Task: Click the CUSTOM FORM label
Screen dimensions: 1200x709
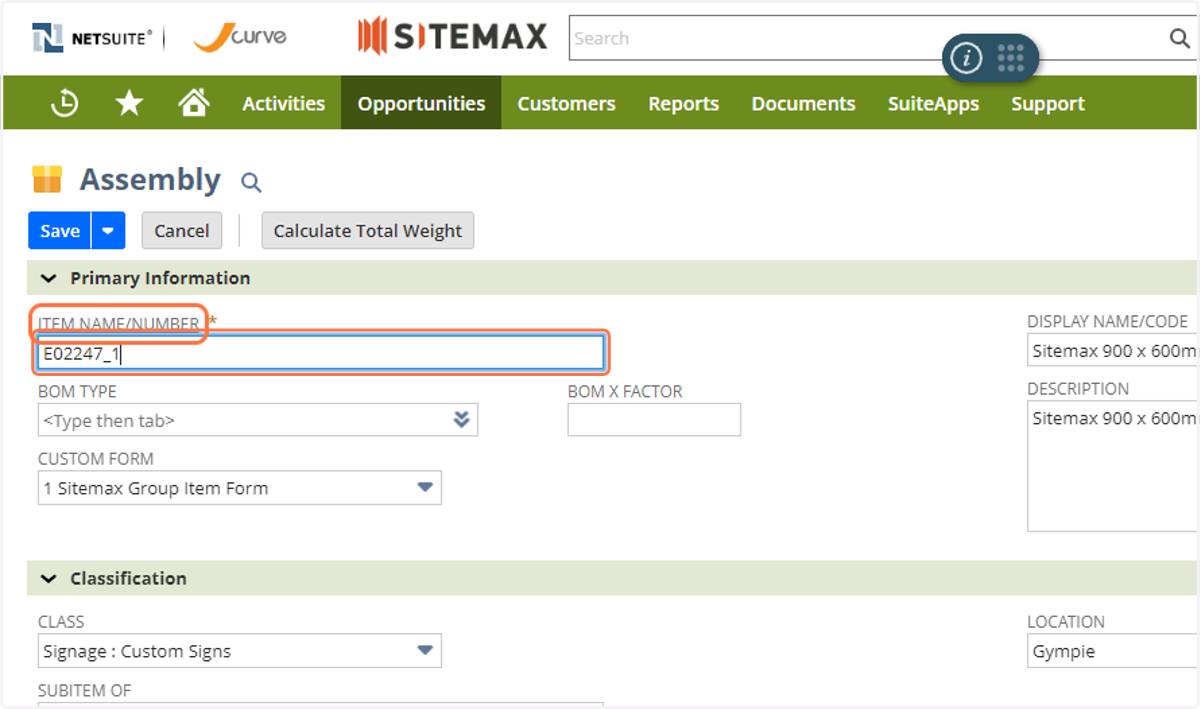Action: pos(96,459)
